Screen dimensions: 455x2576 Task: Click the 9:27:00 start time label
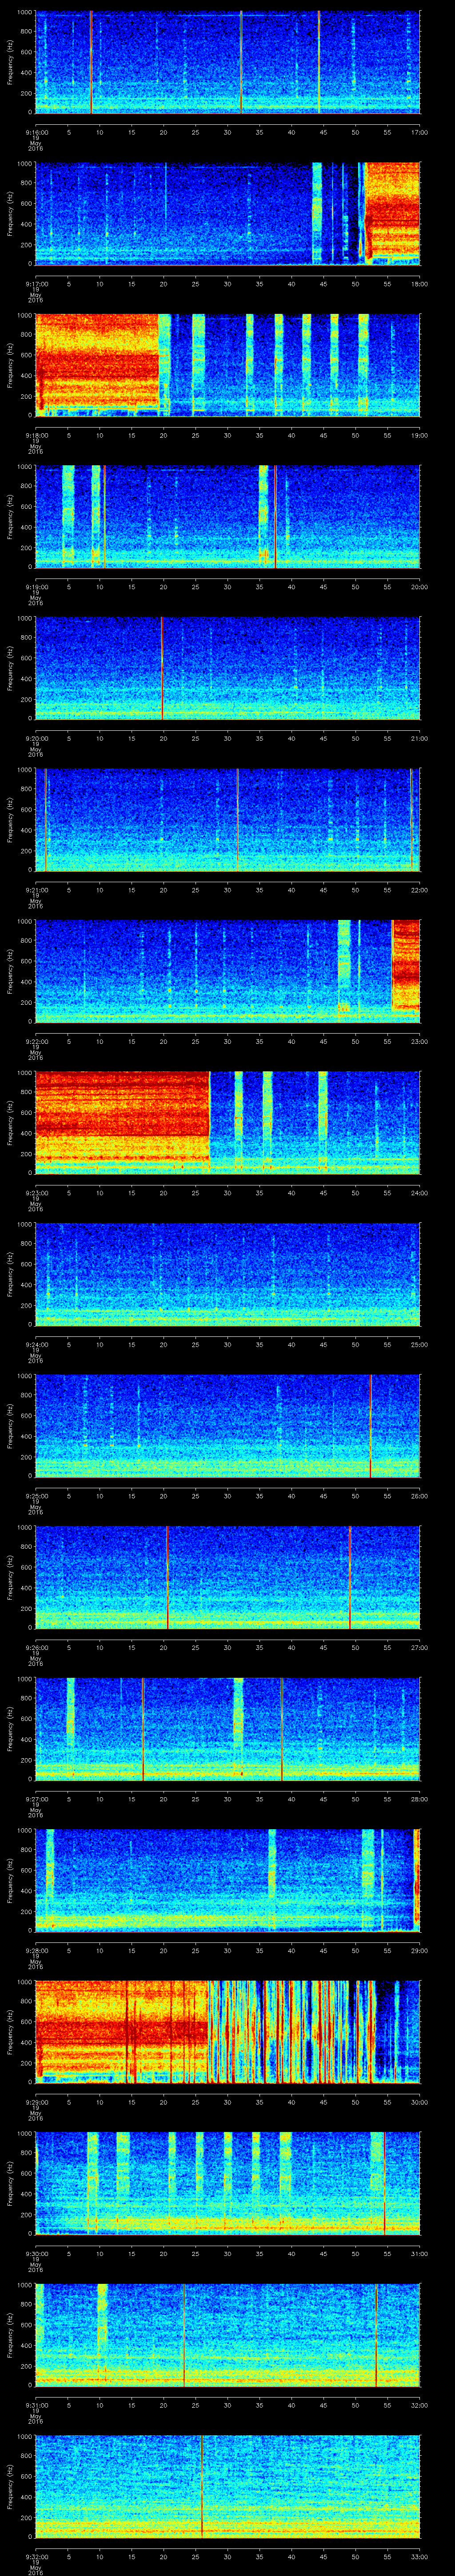(x=37, y=1798)
